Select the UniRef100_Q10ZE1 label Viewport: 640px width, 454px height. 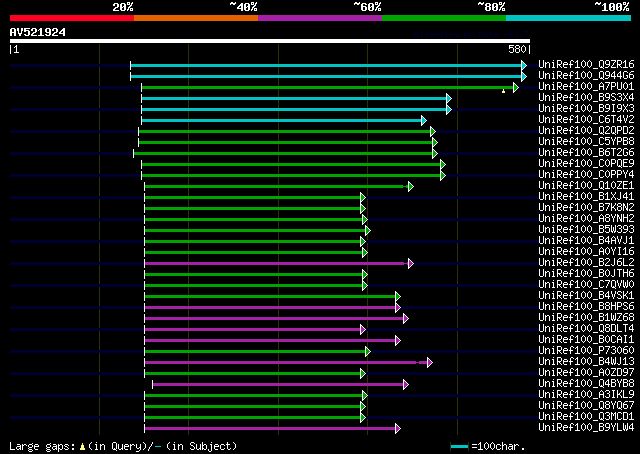(x=586, y=186)
